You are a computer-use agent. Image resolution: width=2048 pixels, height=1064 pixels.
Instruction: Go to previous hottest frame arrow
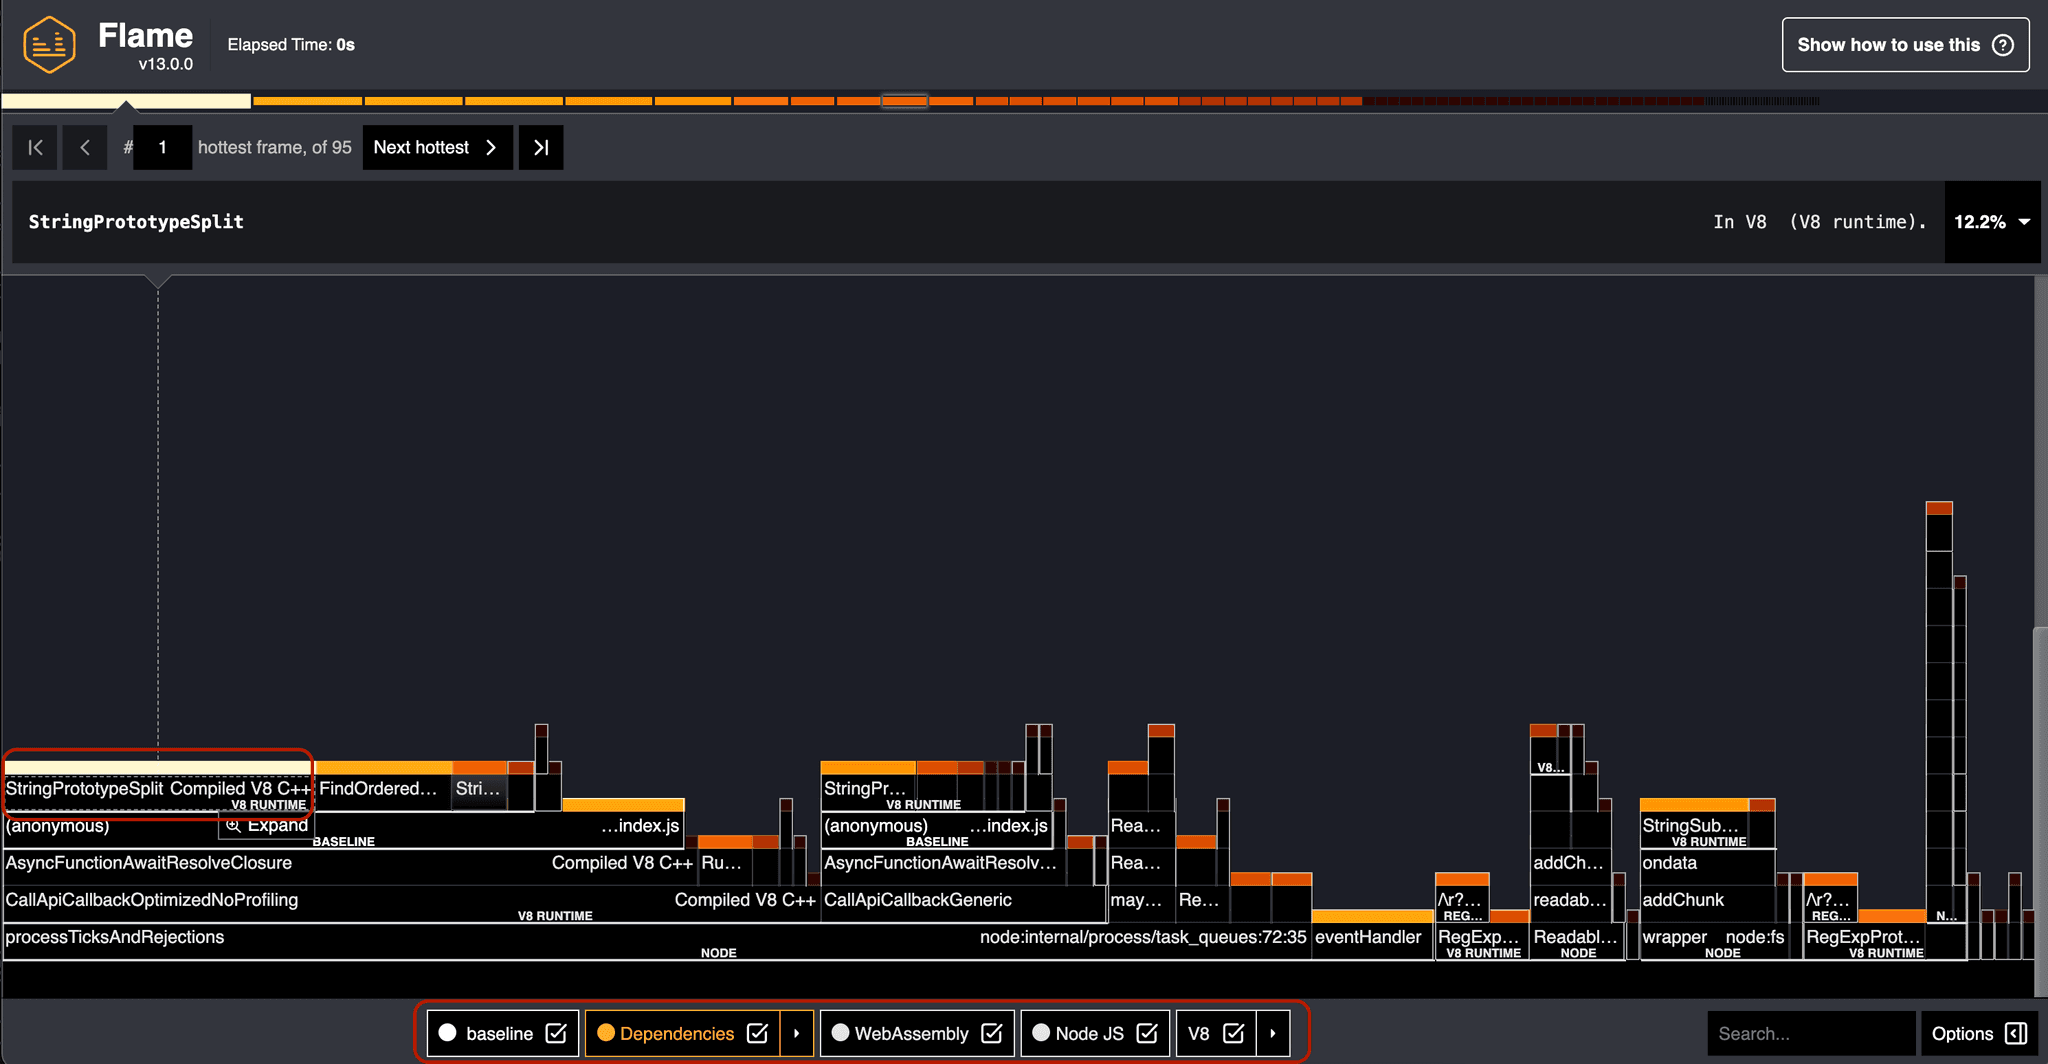coord(85,148)
